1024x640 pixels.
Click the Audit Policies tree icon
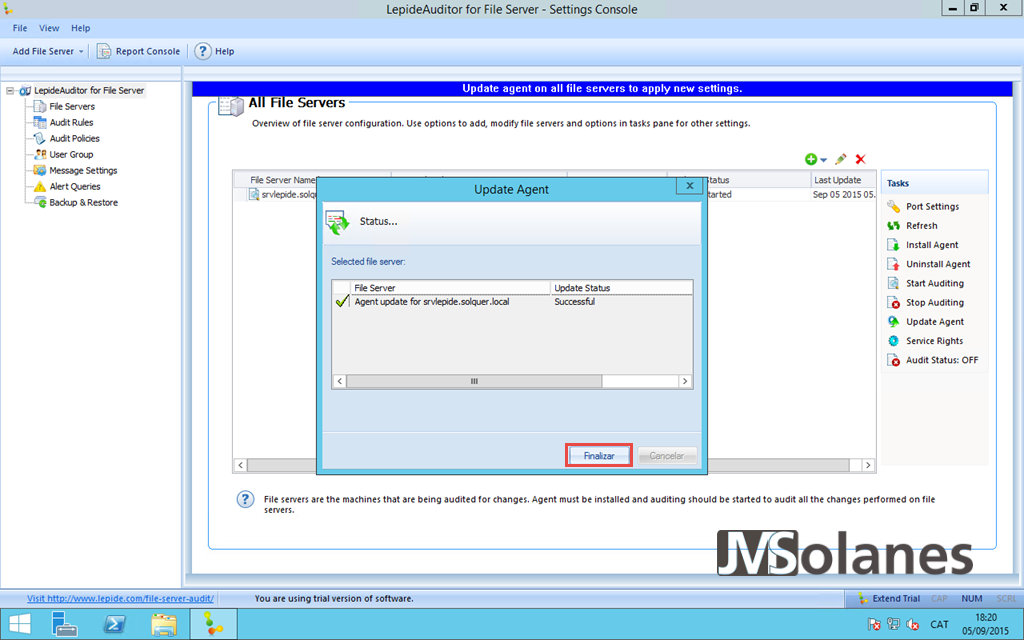pyautogui.click(x=40, y=138)
